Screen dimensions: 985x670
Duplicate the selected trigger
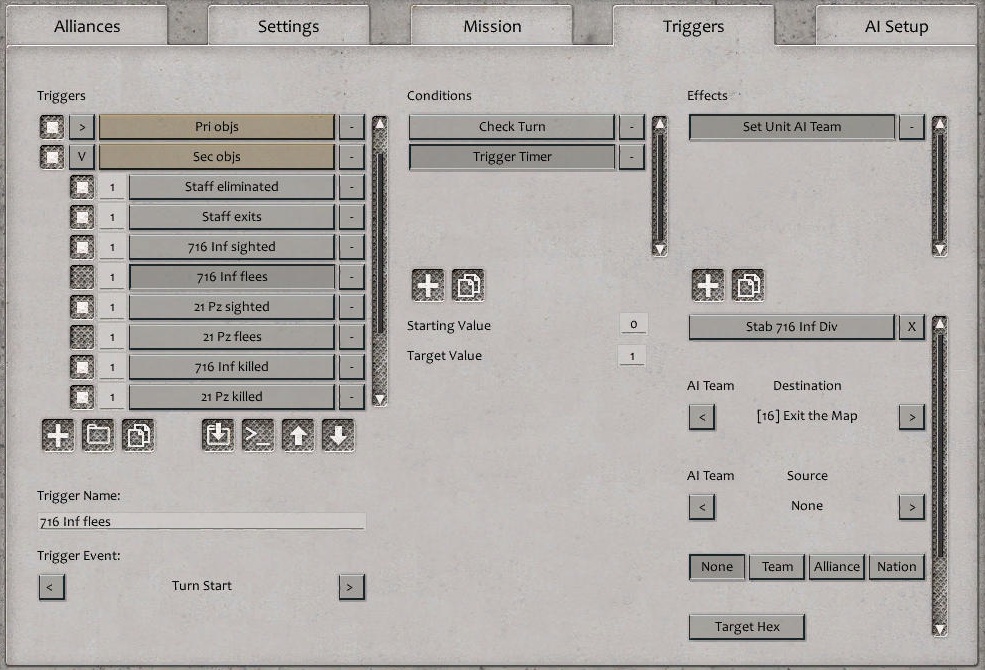[137, 435]
